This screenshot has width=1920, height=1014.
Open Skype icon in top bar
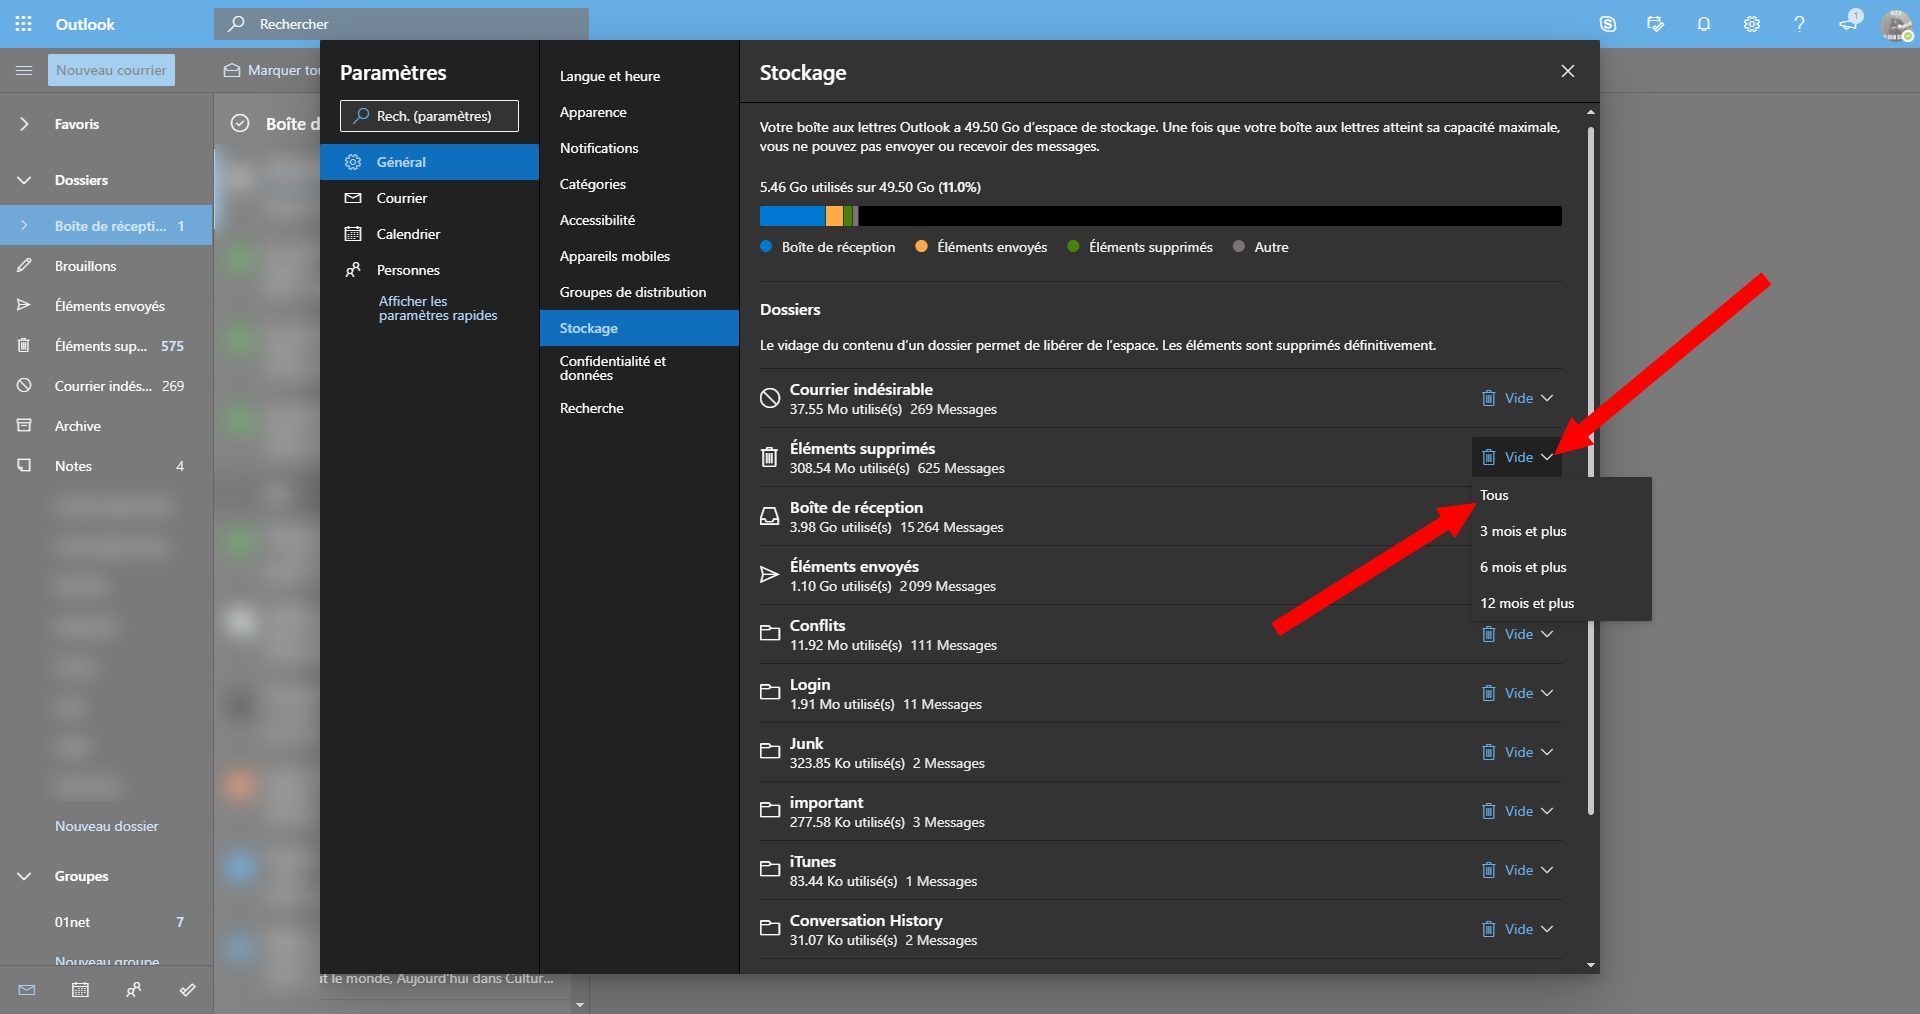click(x=1608, y=24)
